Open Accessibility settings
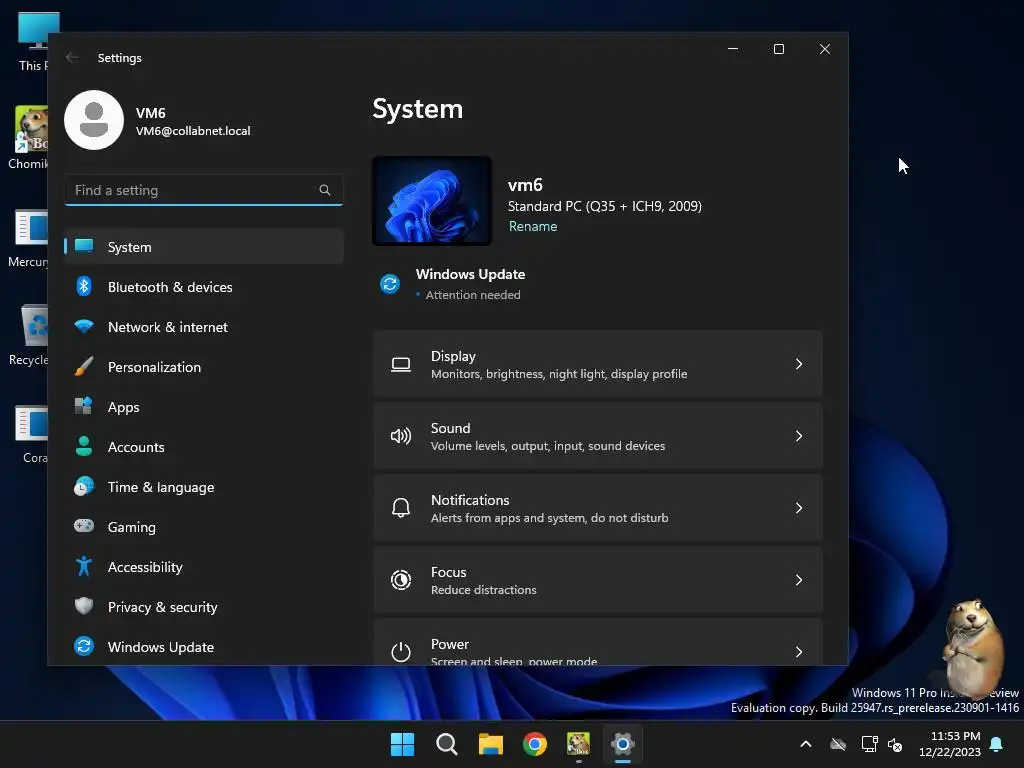1024x768 pixels. click(204, 566)
